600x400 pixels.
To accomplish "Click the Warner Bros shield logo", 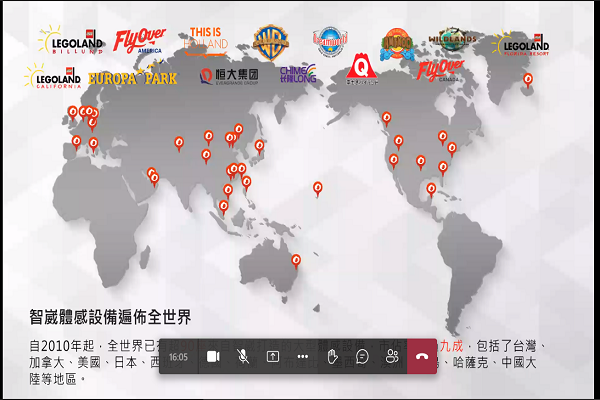I will coord(271,42).
